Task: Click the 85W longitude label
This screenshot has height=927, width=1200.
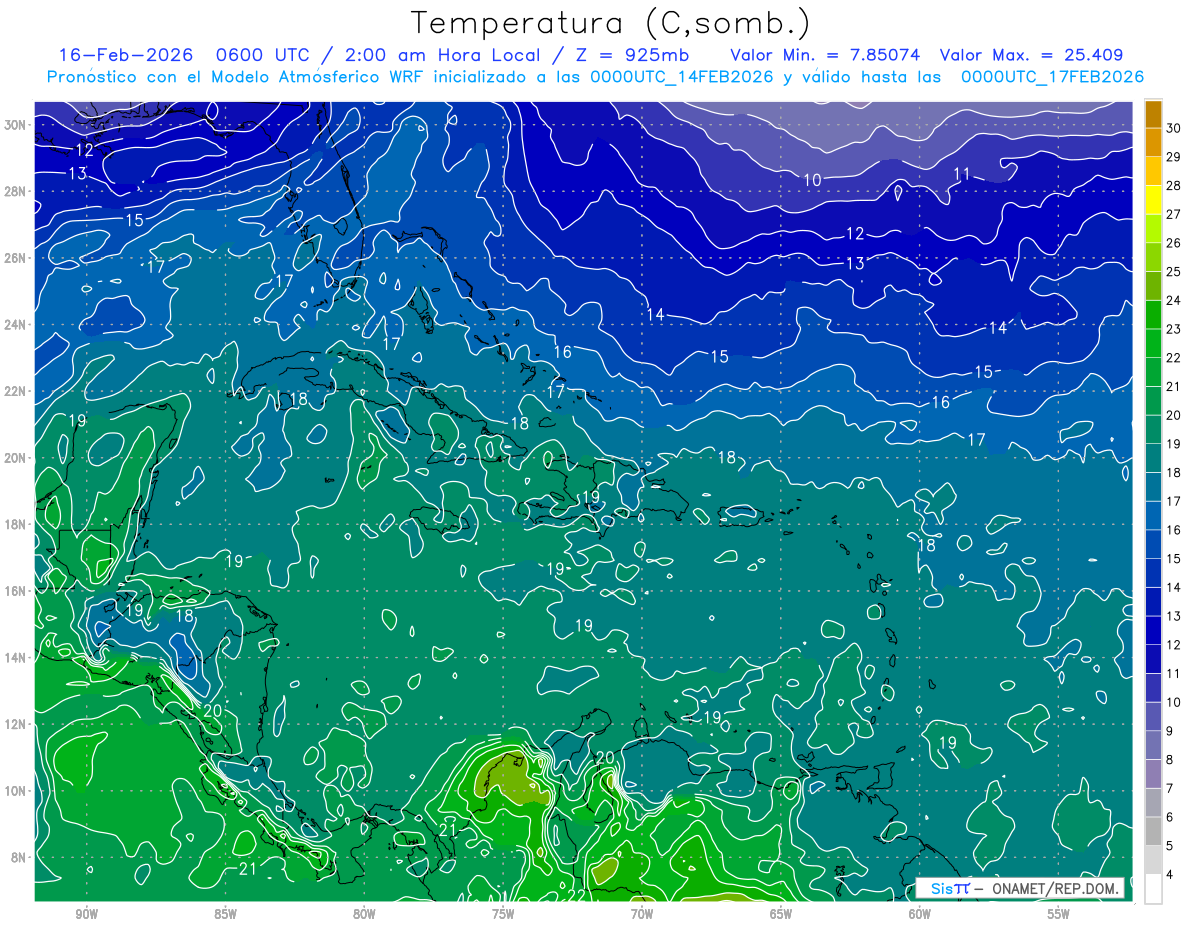Action: coord(225,914)
